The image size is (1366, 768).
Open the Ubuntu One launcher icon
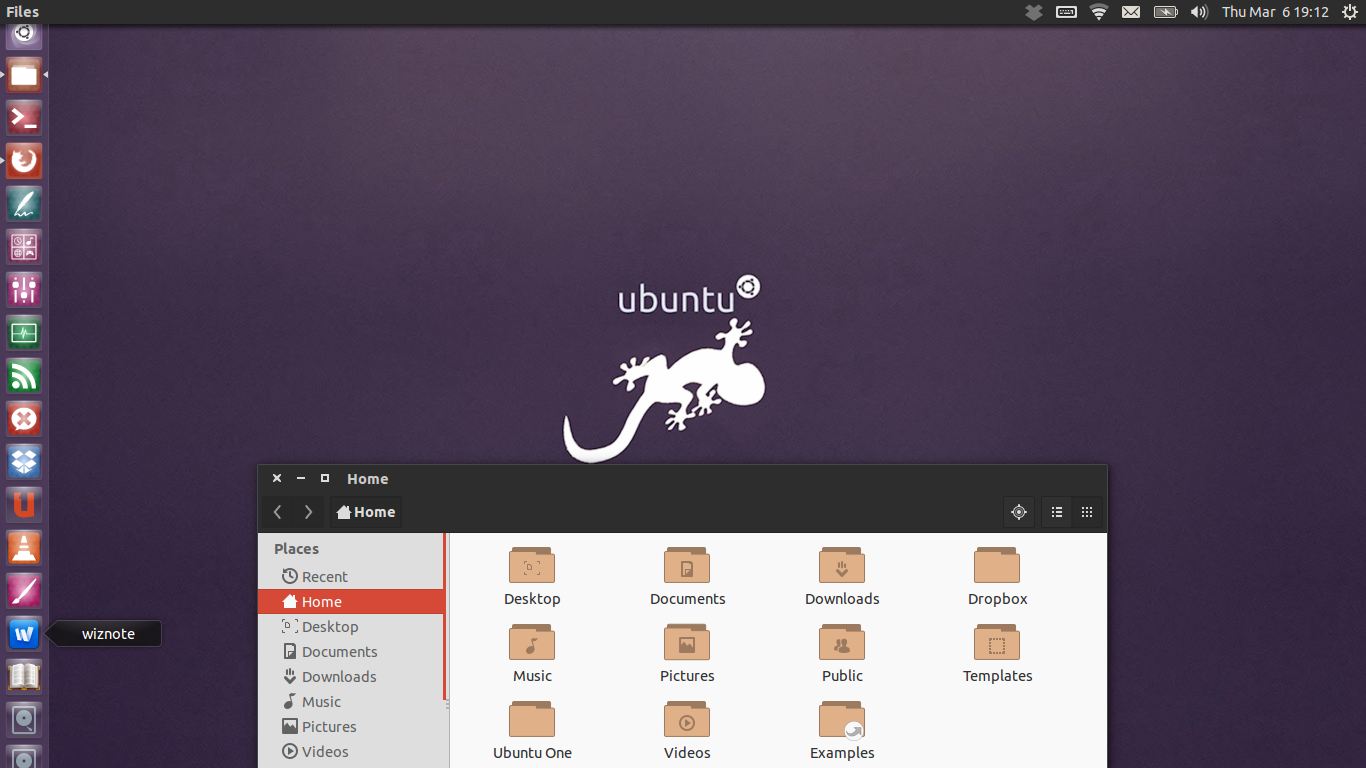coord(24,505)
